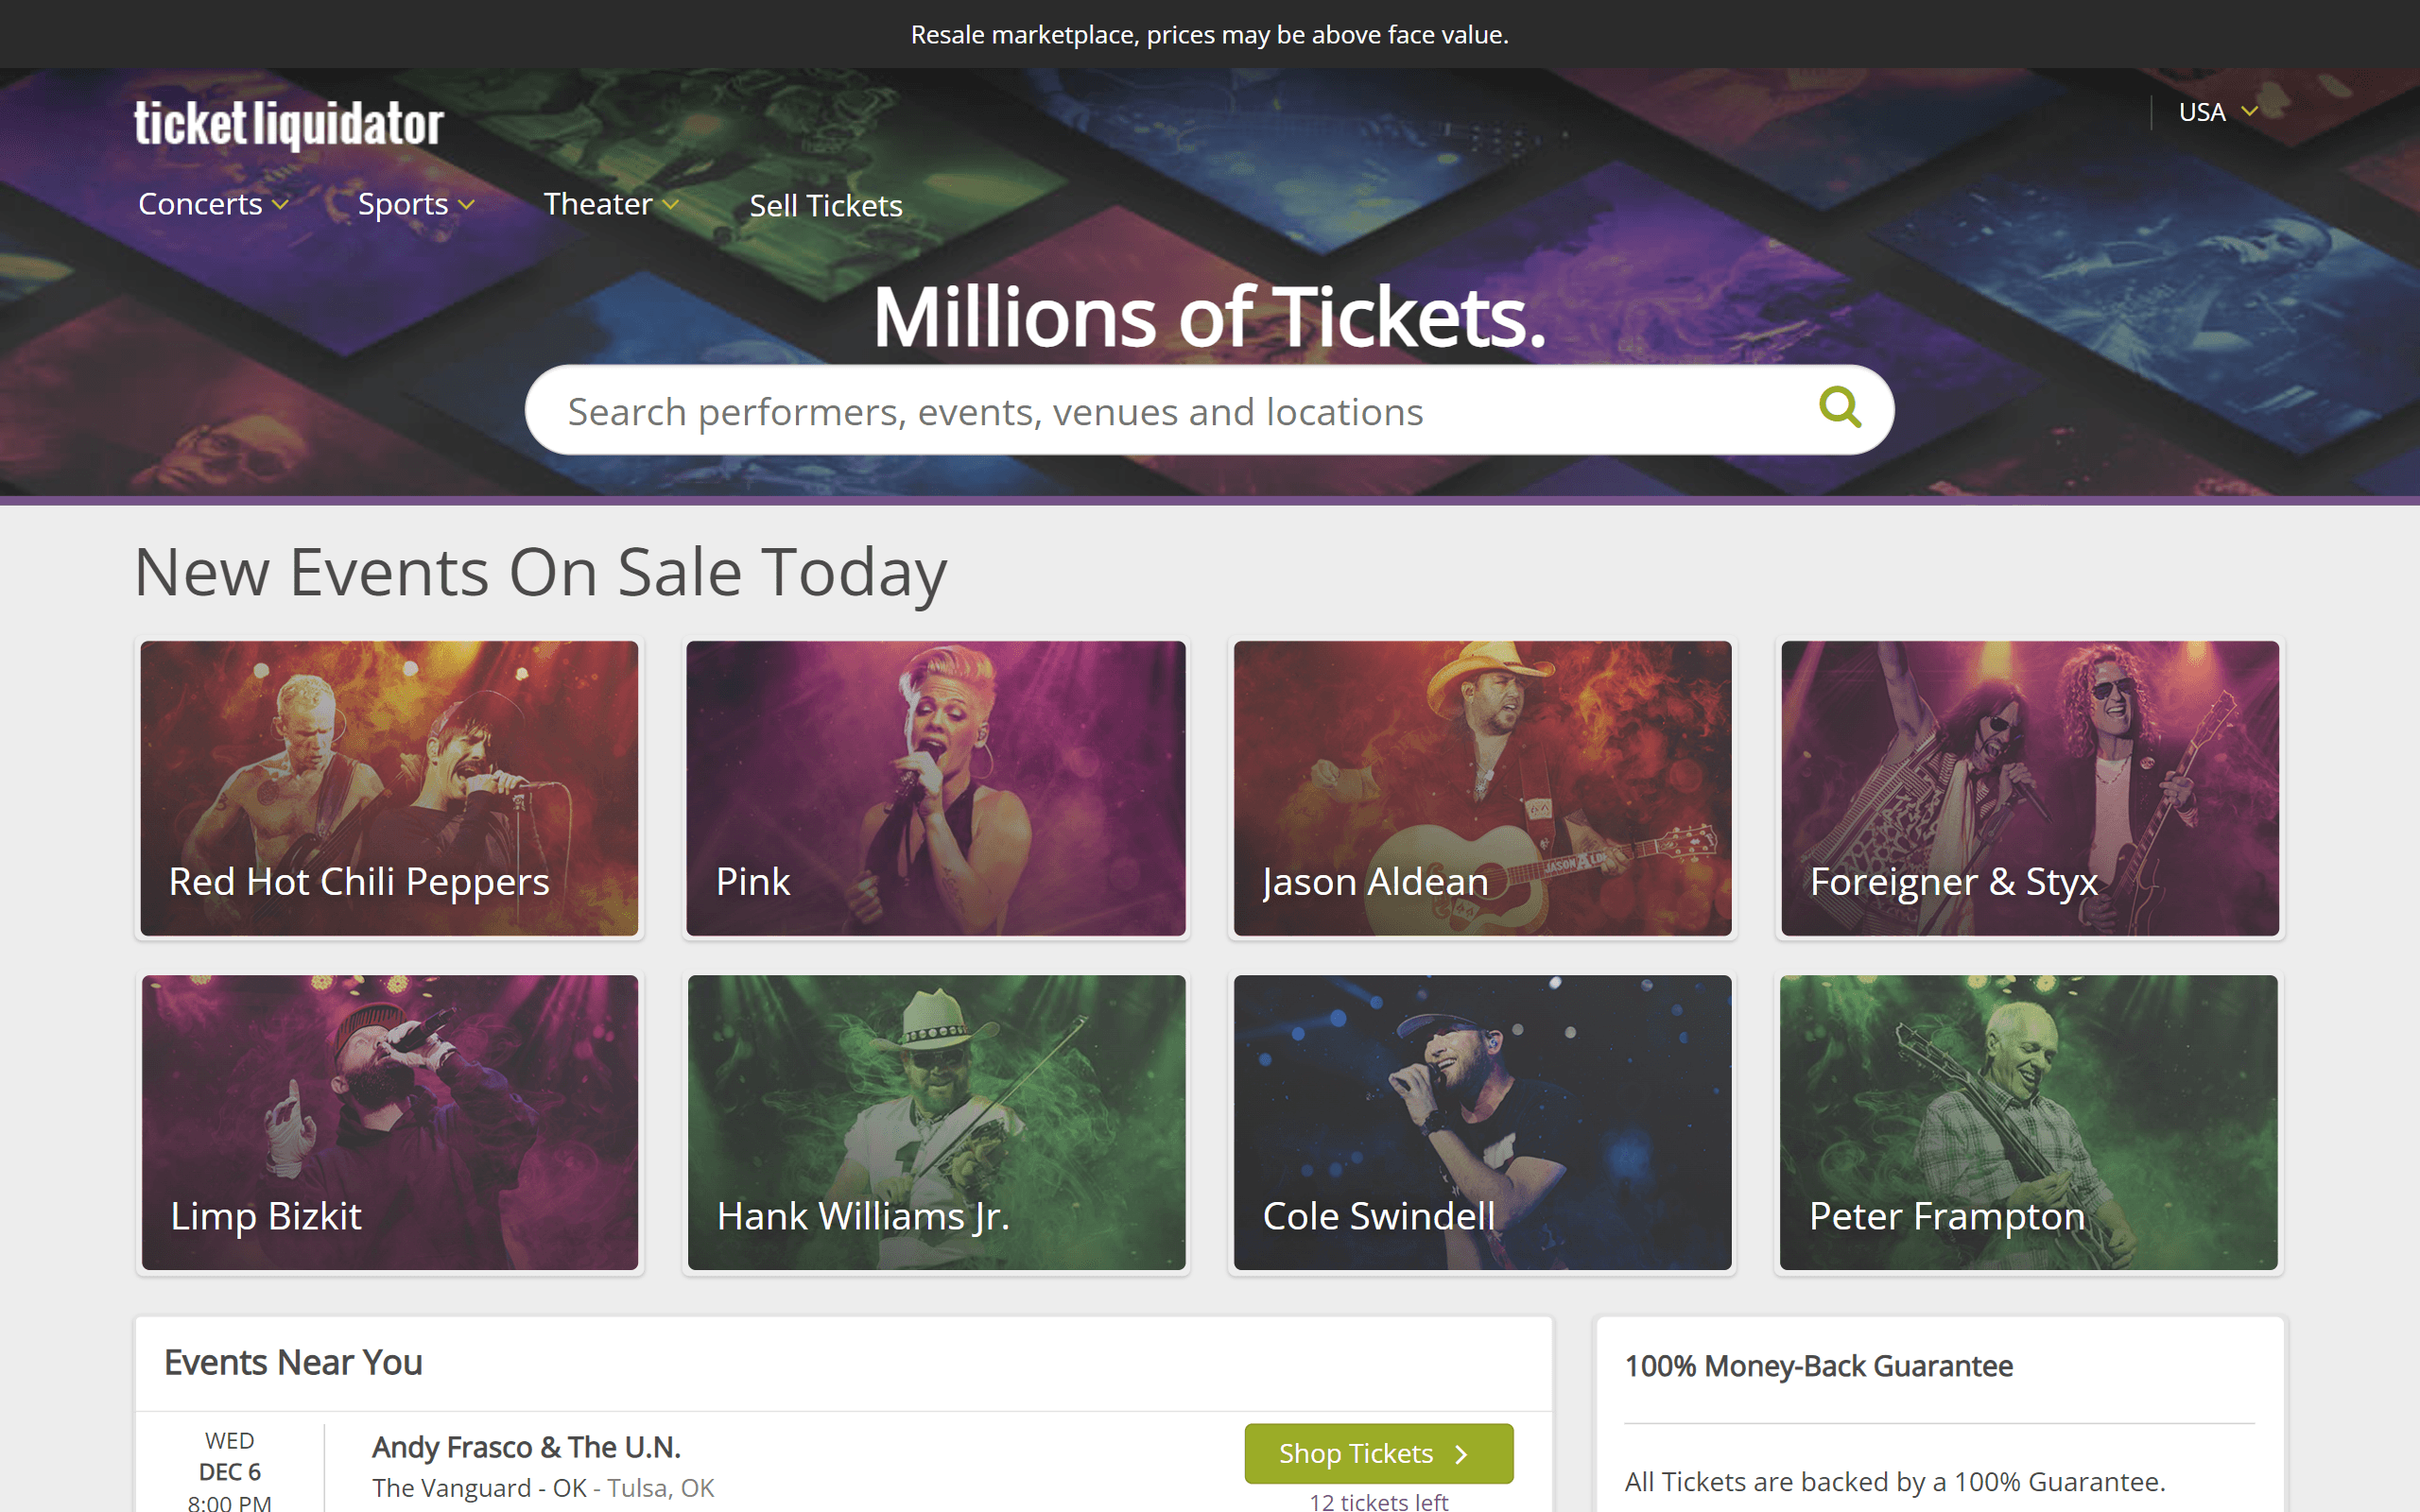Click the arrow icon on Shop Tickets
Image resolution: width=2420 pixels, height=1512 pixels.
coord(1461,1454)
